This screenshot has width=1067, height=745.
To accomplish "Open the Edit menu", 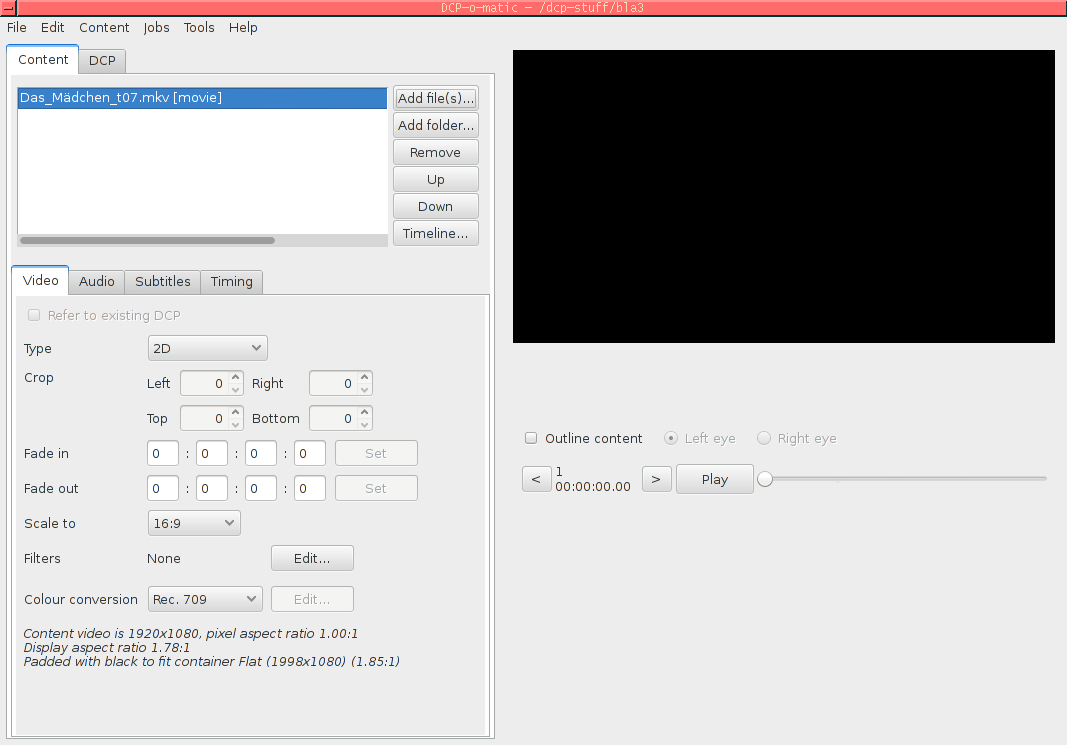I will [x=52, y=27].
